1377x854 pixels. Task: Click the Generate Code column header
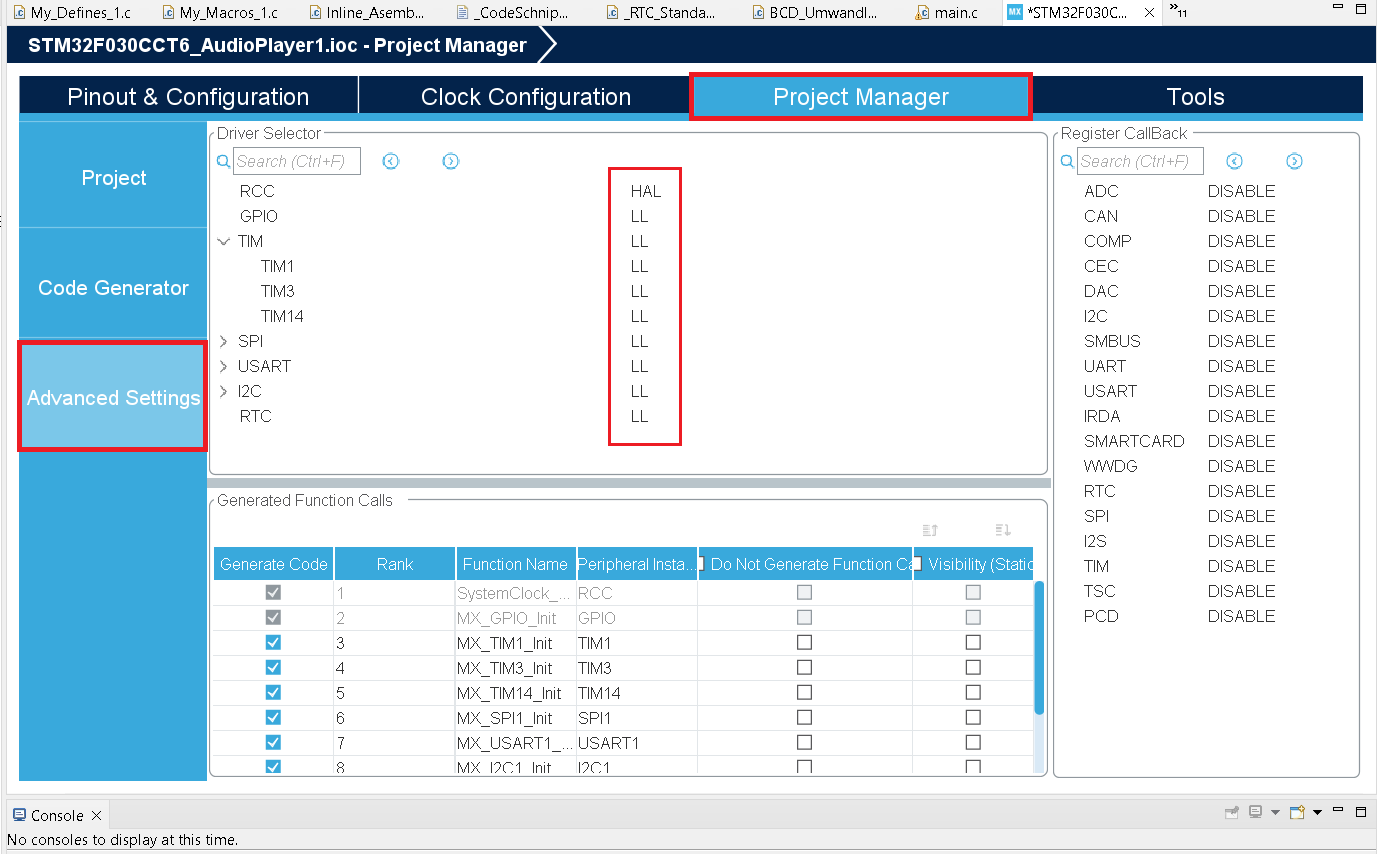274,564
